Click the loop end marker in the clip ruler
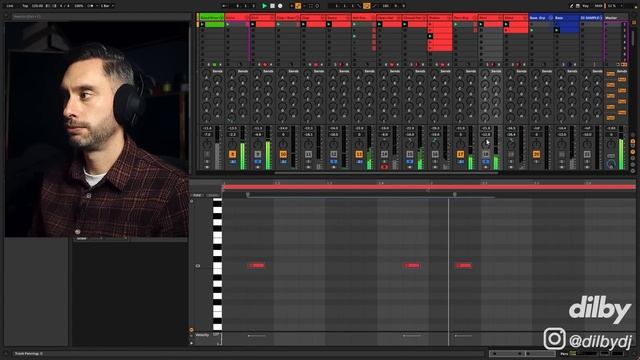Image resolution: width=640 pixels, height=360 pixels. click(455, 195)
